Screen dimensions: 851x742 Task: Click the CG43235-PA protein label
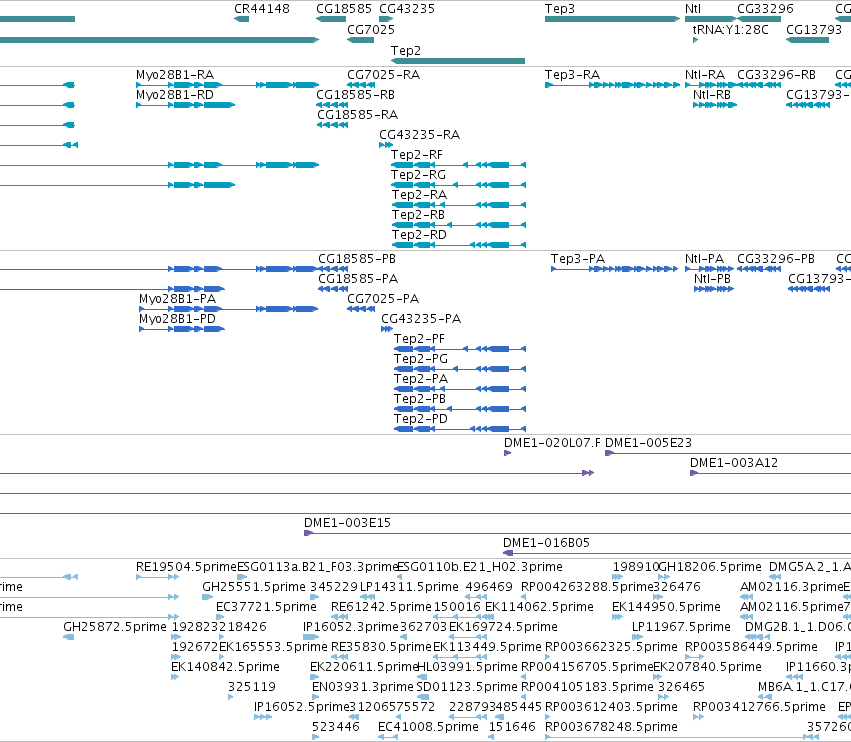421,319
